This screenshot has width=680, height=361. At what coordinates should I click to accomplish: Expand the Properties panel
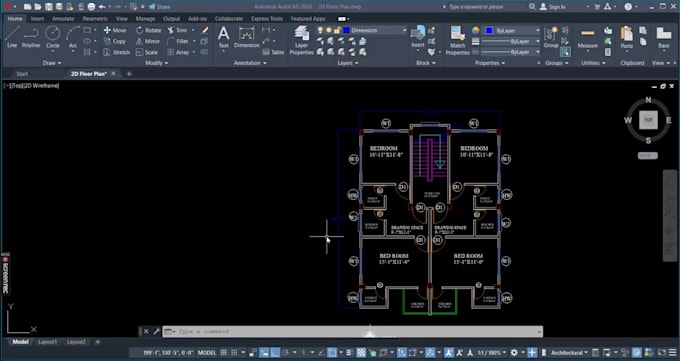coord(490,63)
